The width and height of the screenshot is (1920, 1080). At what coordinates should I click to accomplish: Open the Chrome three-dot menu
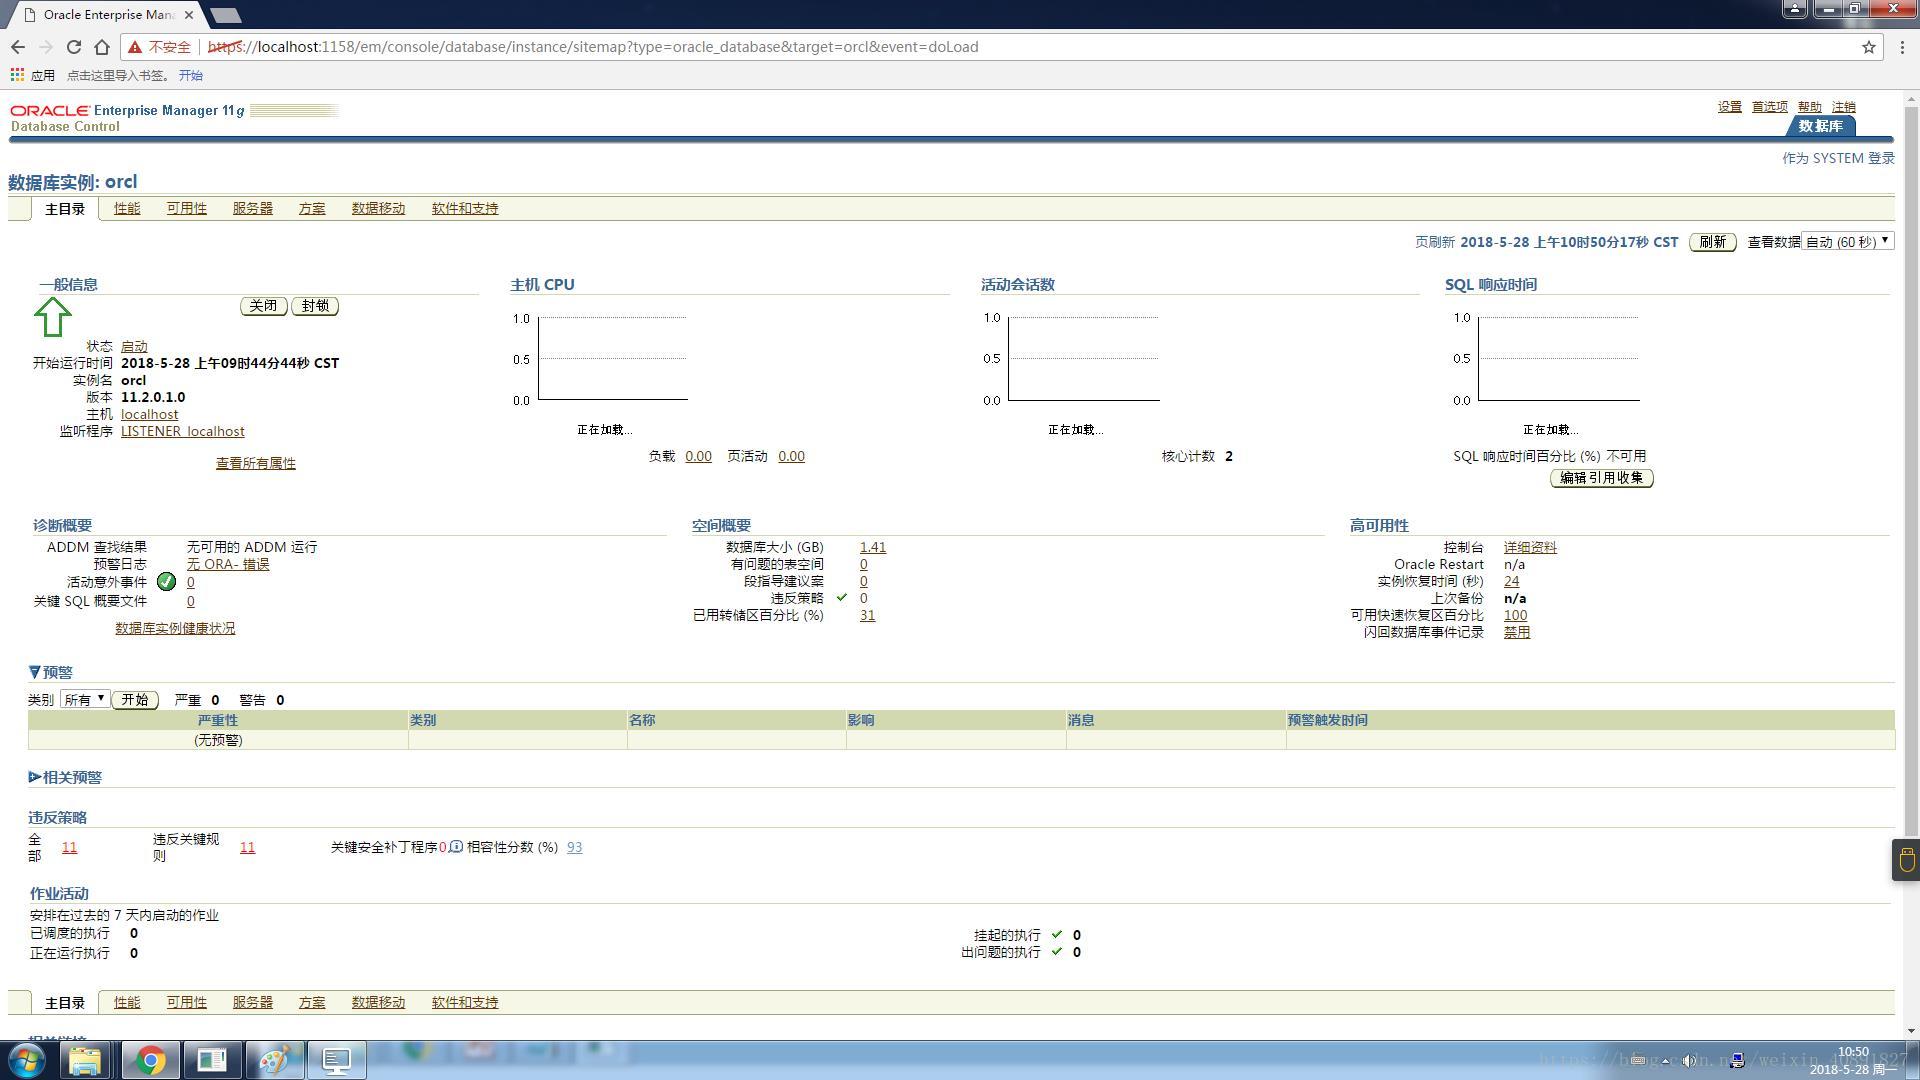point(1902,47)
